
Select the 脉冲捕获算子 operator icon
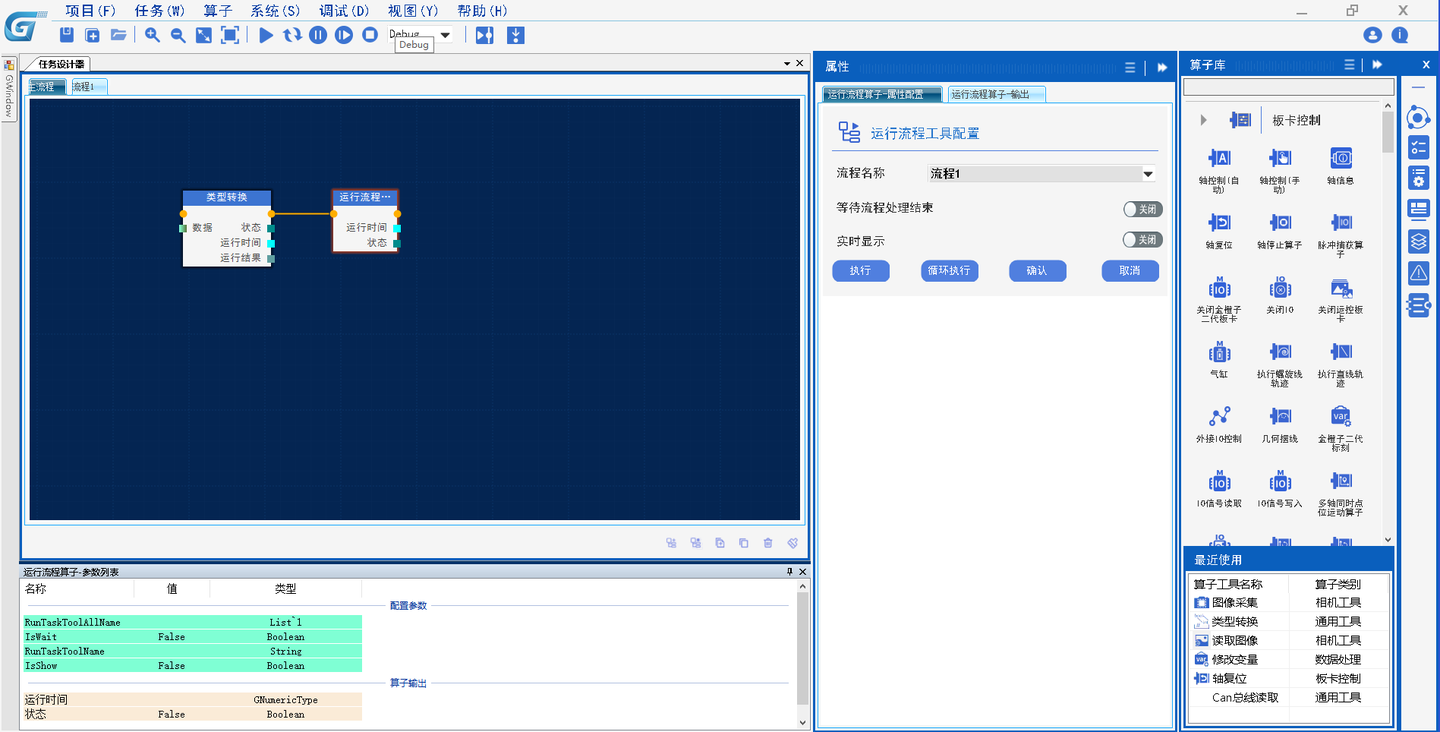pos(1341,222)
